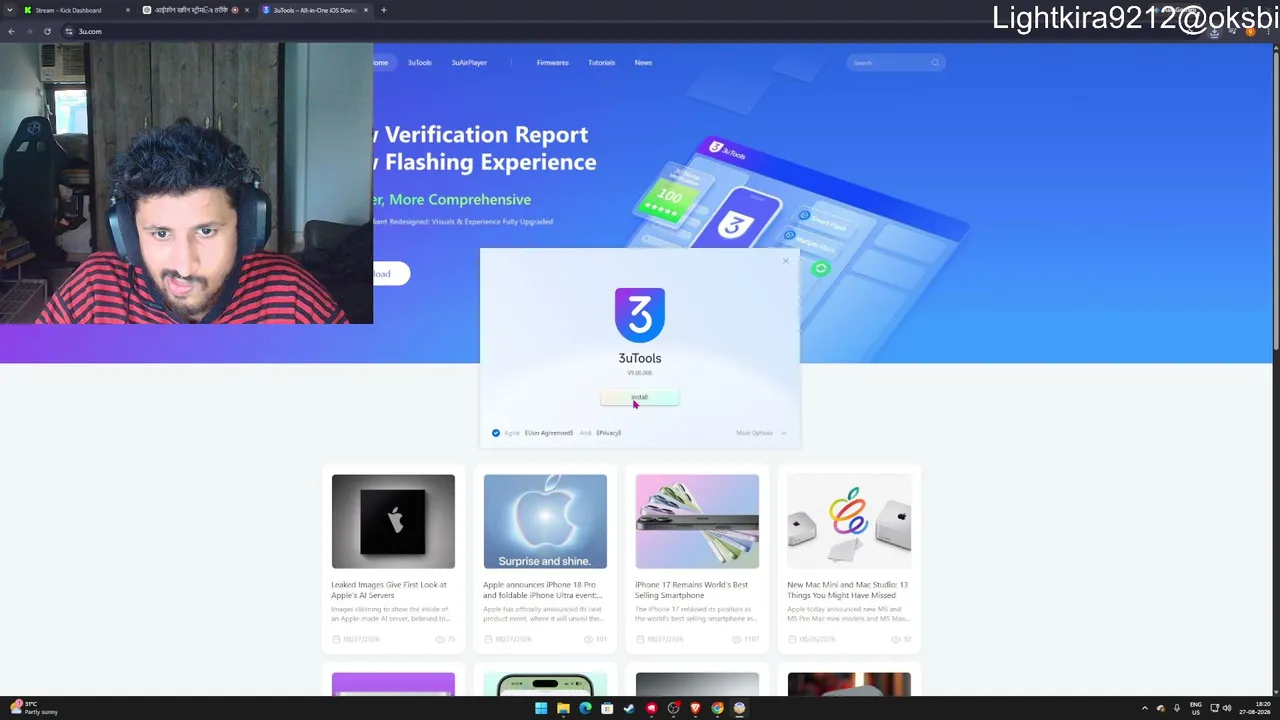Image resolution: width=1280 pixels, height=720 pixels.
Task: Open the Surprise and shine article thumbnail
Action: [x=545, y=521]
